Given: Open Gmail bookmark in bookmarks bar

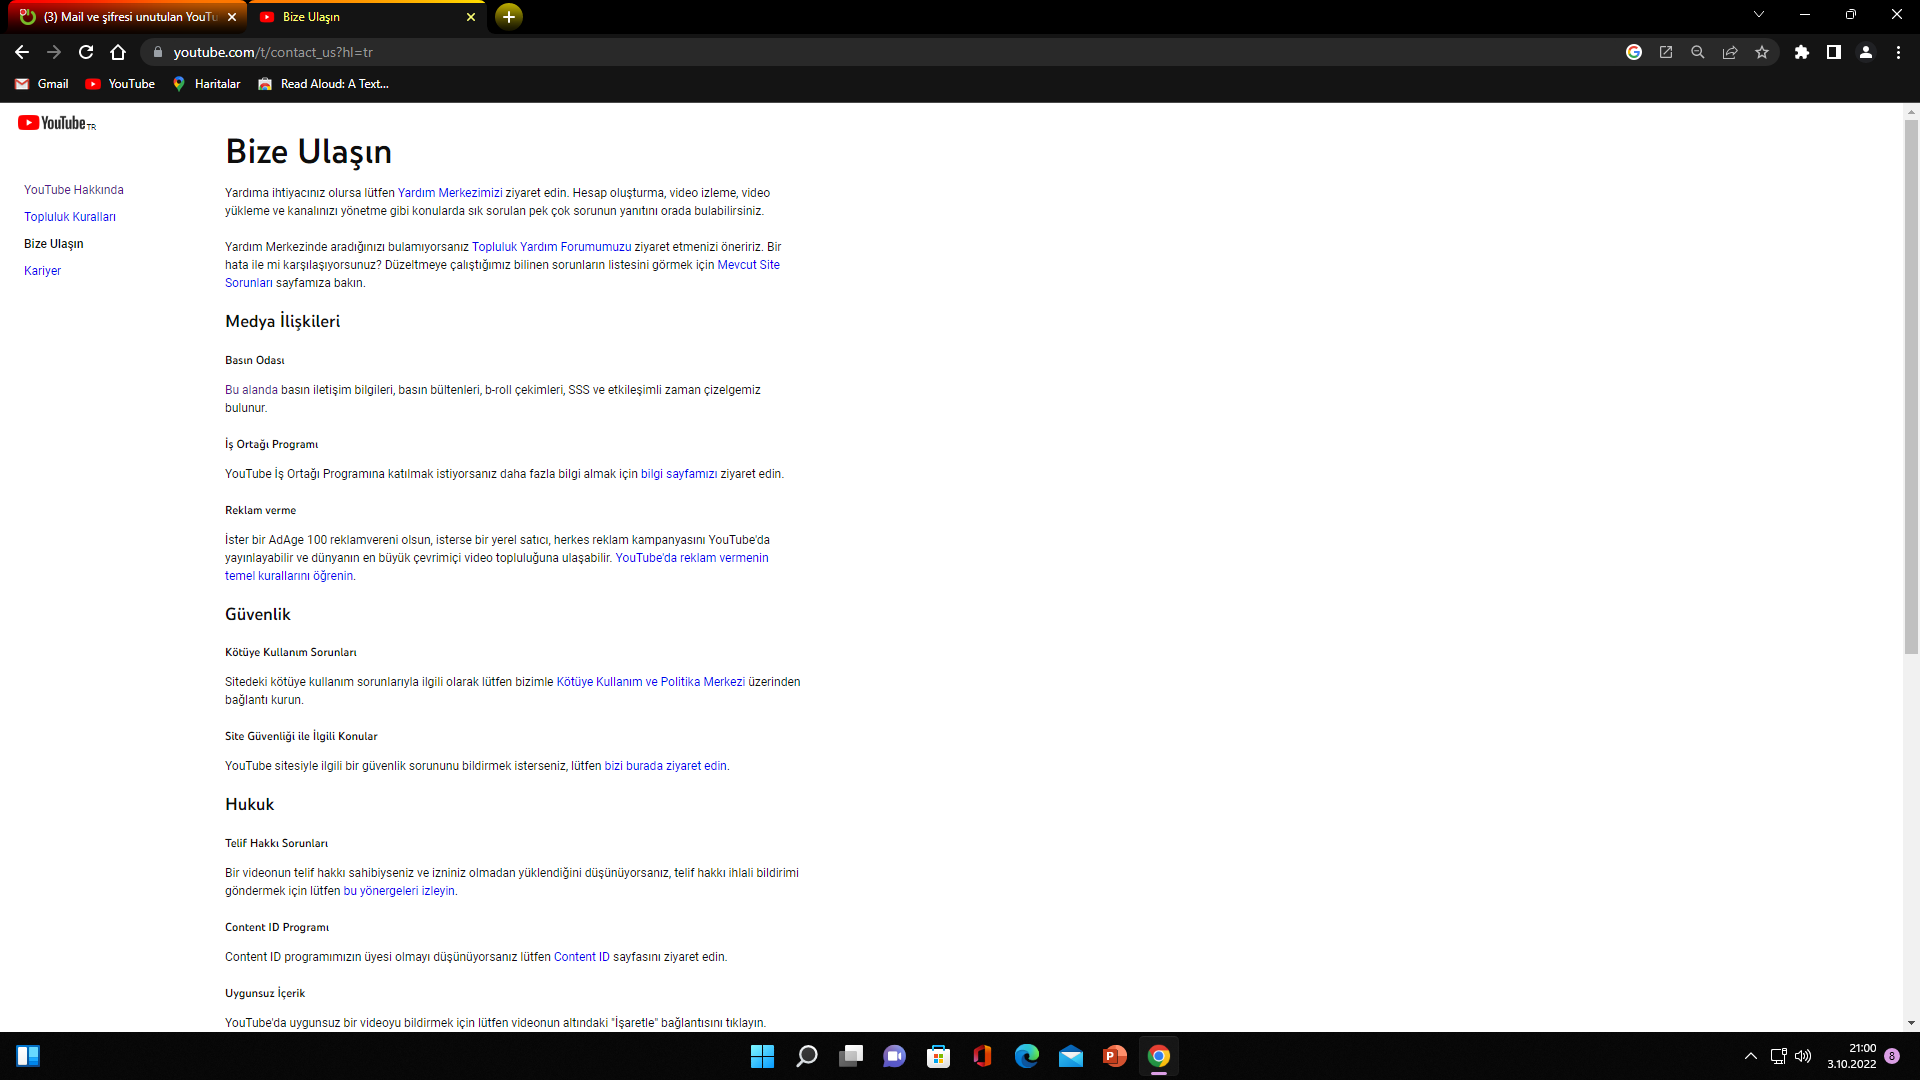Looking at the screenshot, I should (42, 84).
